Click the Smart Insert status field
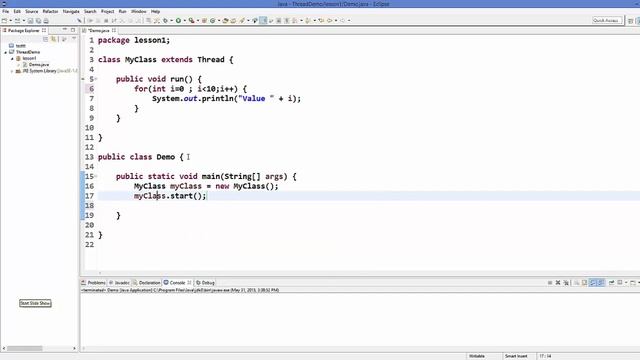Image resolution: width=640 pixels, height=360 pixels. coord(516,356)
